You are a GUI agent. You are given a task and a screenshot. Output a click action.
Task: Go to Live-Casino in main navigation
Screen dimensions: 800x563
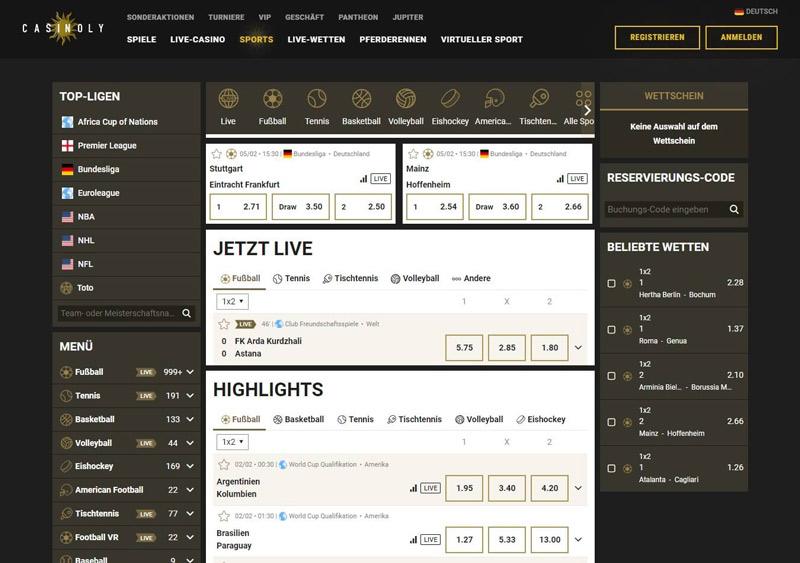click(x=197, y=39)
